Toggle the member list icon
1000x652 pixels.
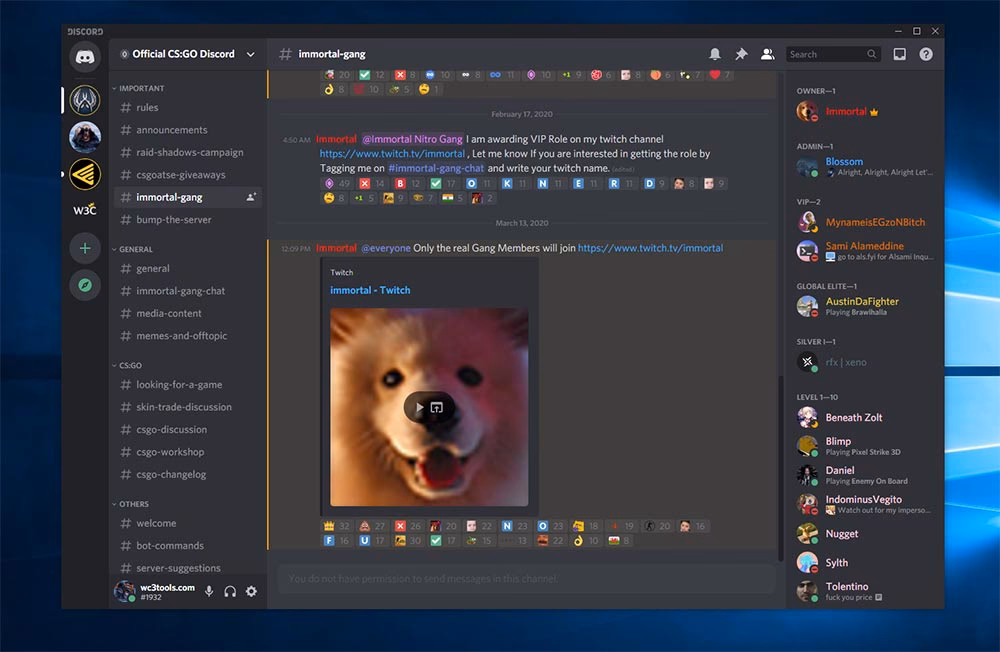[x=767, y=54]
